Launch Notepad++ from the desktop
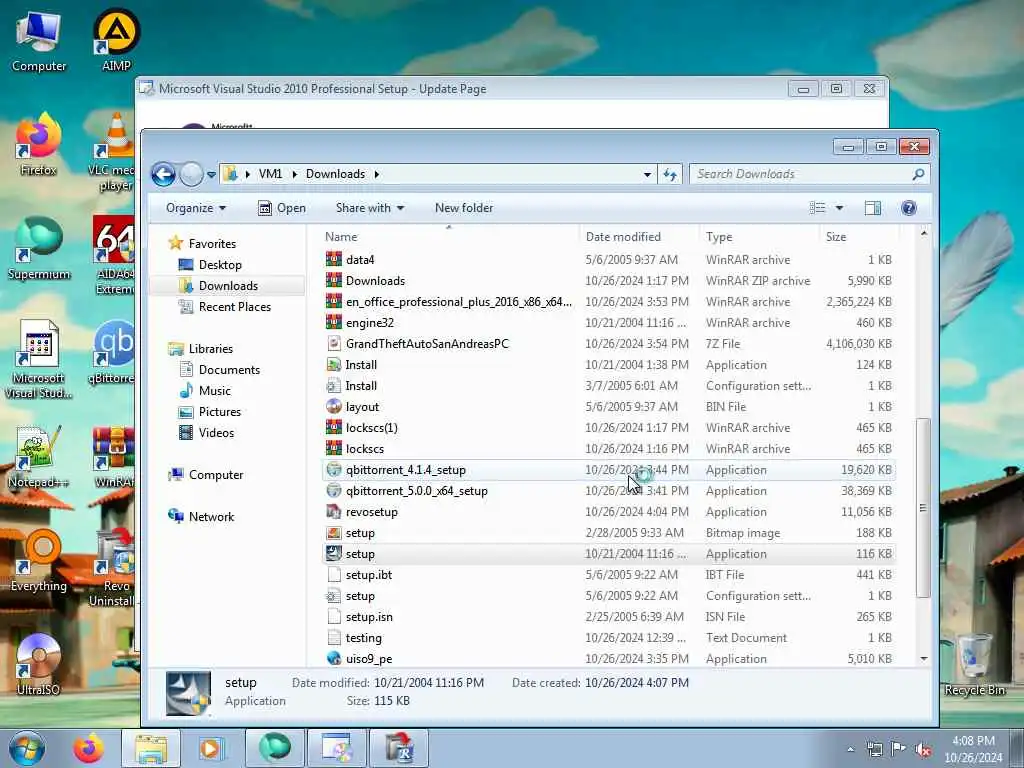This screenshot has width=1024, height=768. tap(38, 457)
